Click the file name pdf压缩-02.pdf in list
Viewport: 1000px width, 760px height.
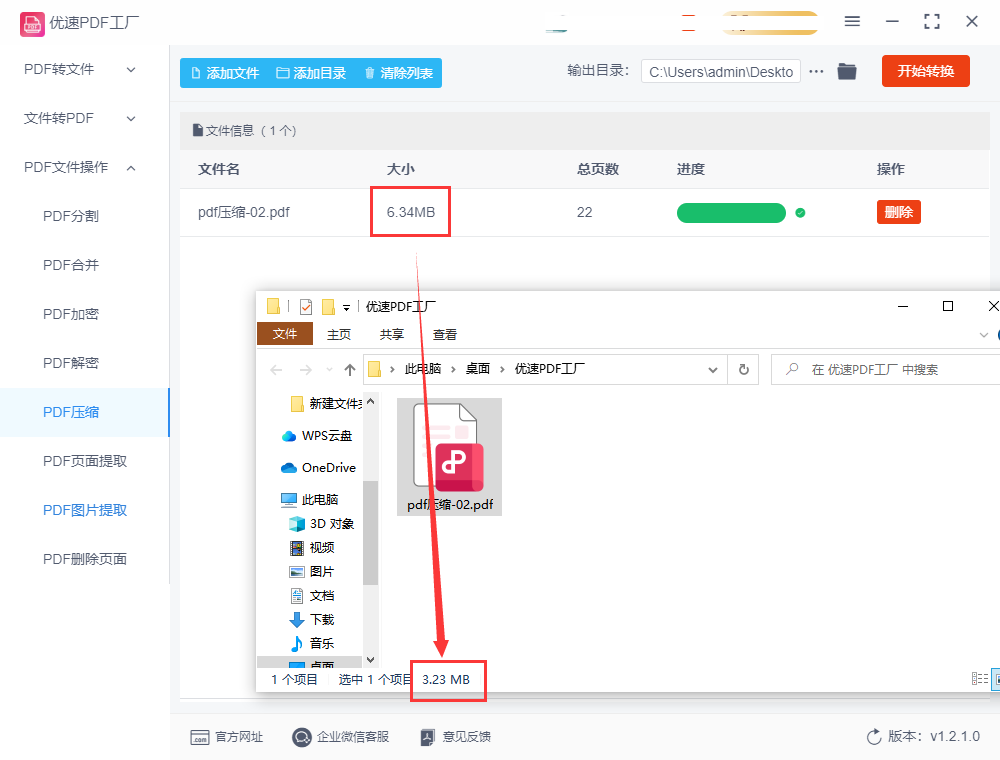244,212
